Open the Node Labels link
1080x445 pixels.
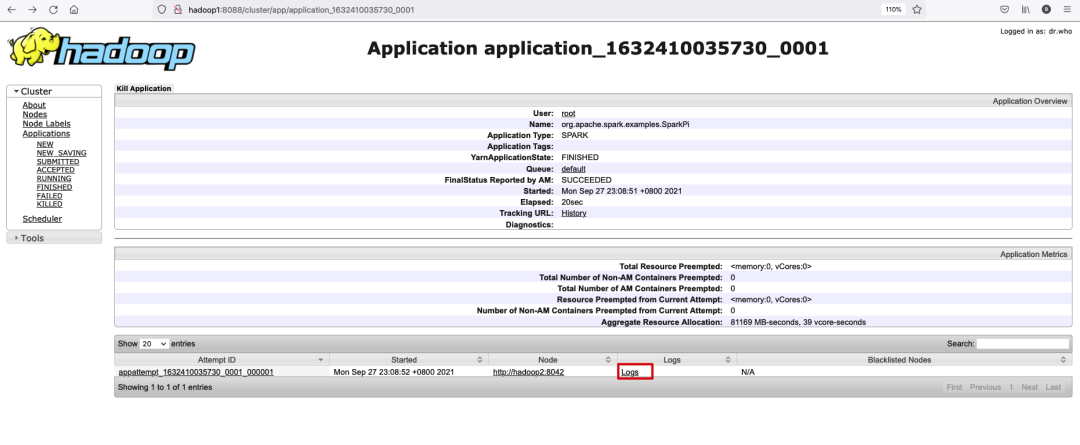click(x=46, y=124)
